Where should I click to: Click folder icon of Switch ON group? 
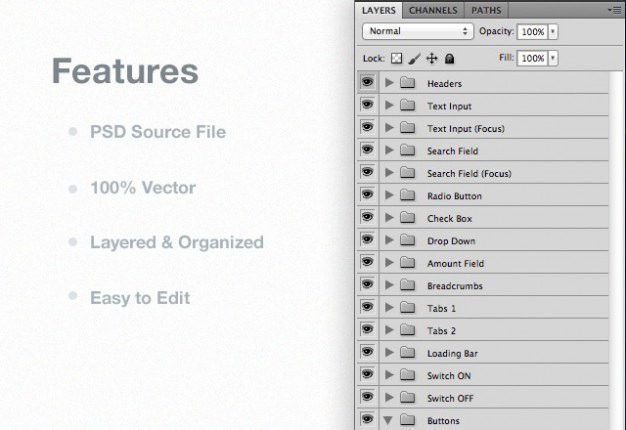[408, 375]
